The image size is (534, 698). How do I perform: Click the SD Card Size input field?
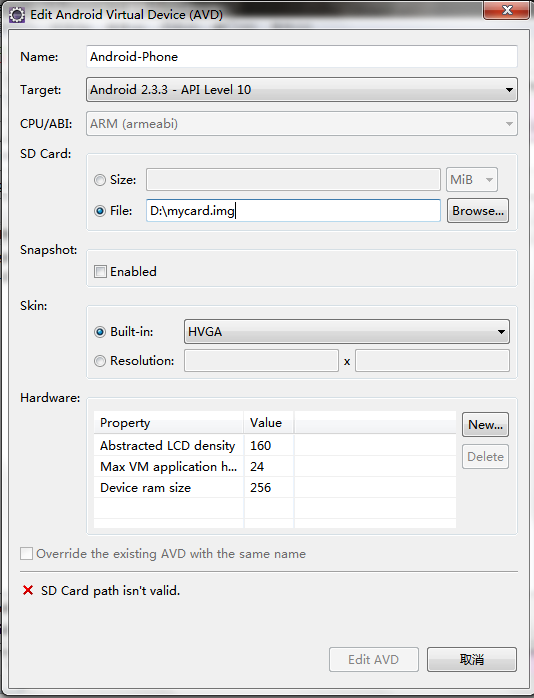(293, 180)
